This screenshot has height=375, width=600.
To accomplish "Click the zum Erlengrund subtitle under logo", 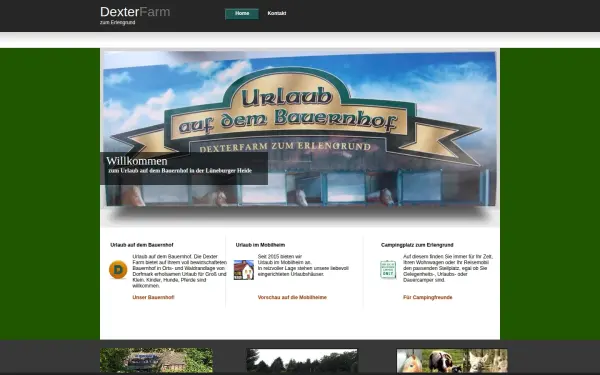I will (x=117, y=23).
